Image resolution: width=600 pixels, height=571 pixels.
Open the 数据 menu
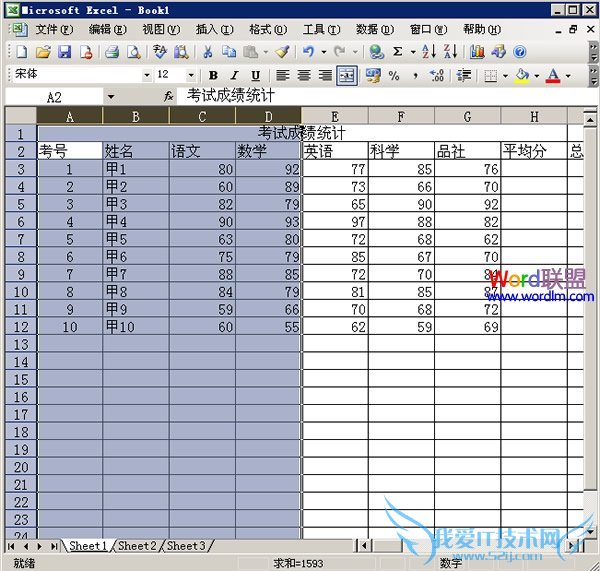(x=373, y=30)
